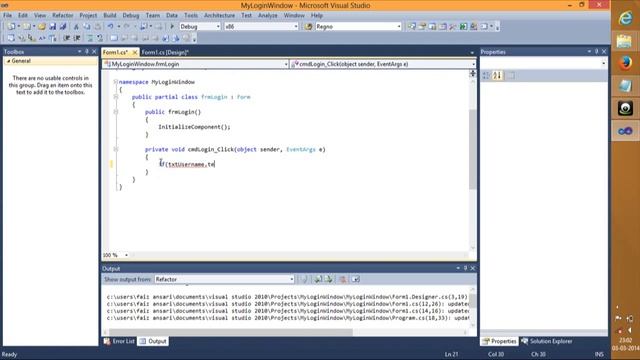Click the Comment selected lines icon

[90, 38]
